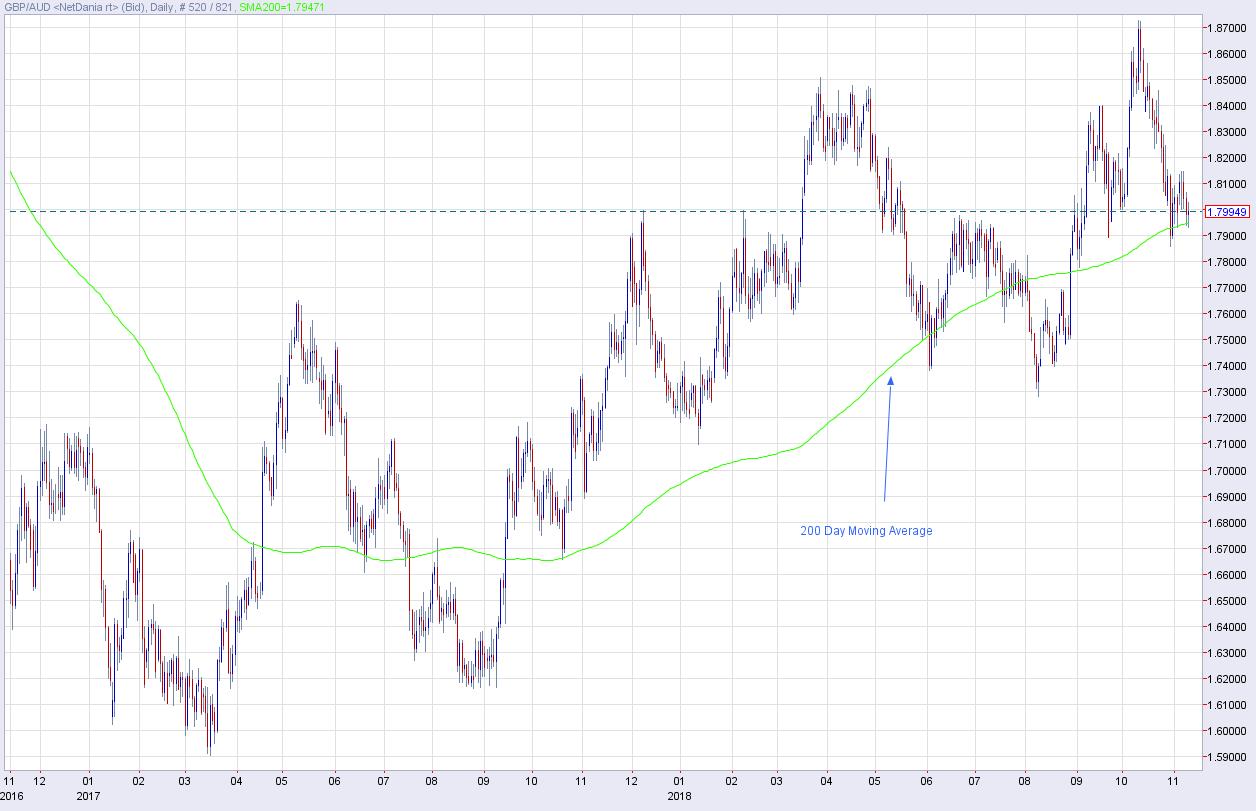Click the May 2017 '05' month label
The image size is (1256, 811).
coord(282,781)
